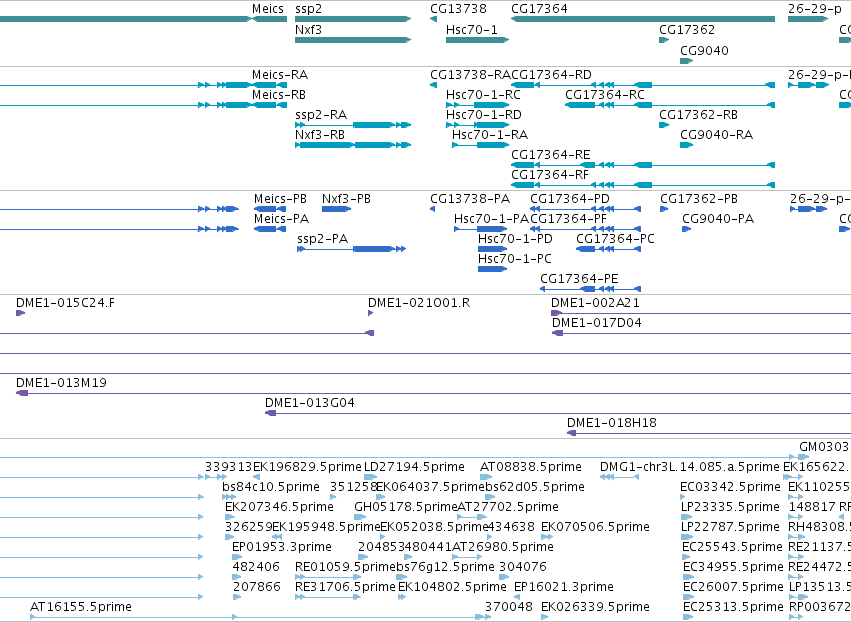Select the LD27194.5prime EST label
Image resolution: width=851 pixels, height=622 pixels.
(414, 467)
